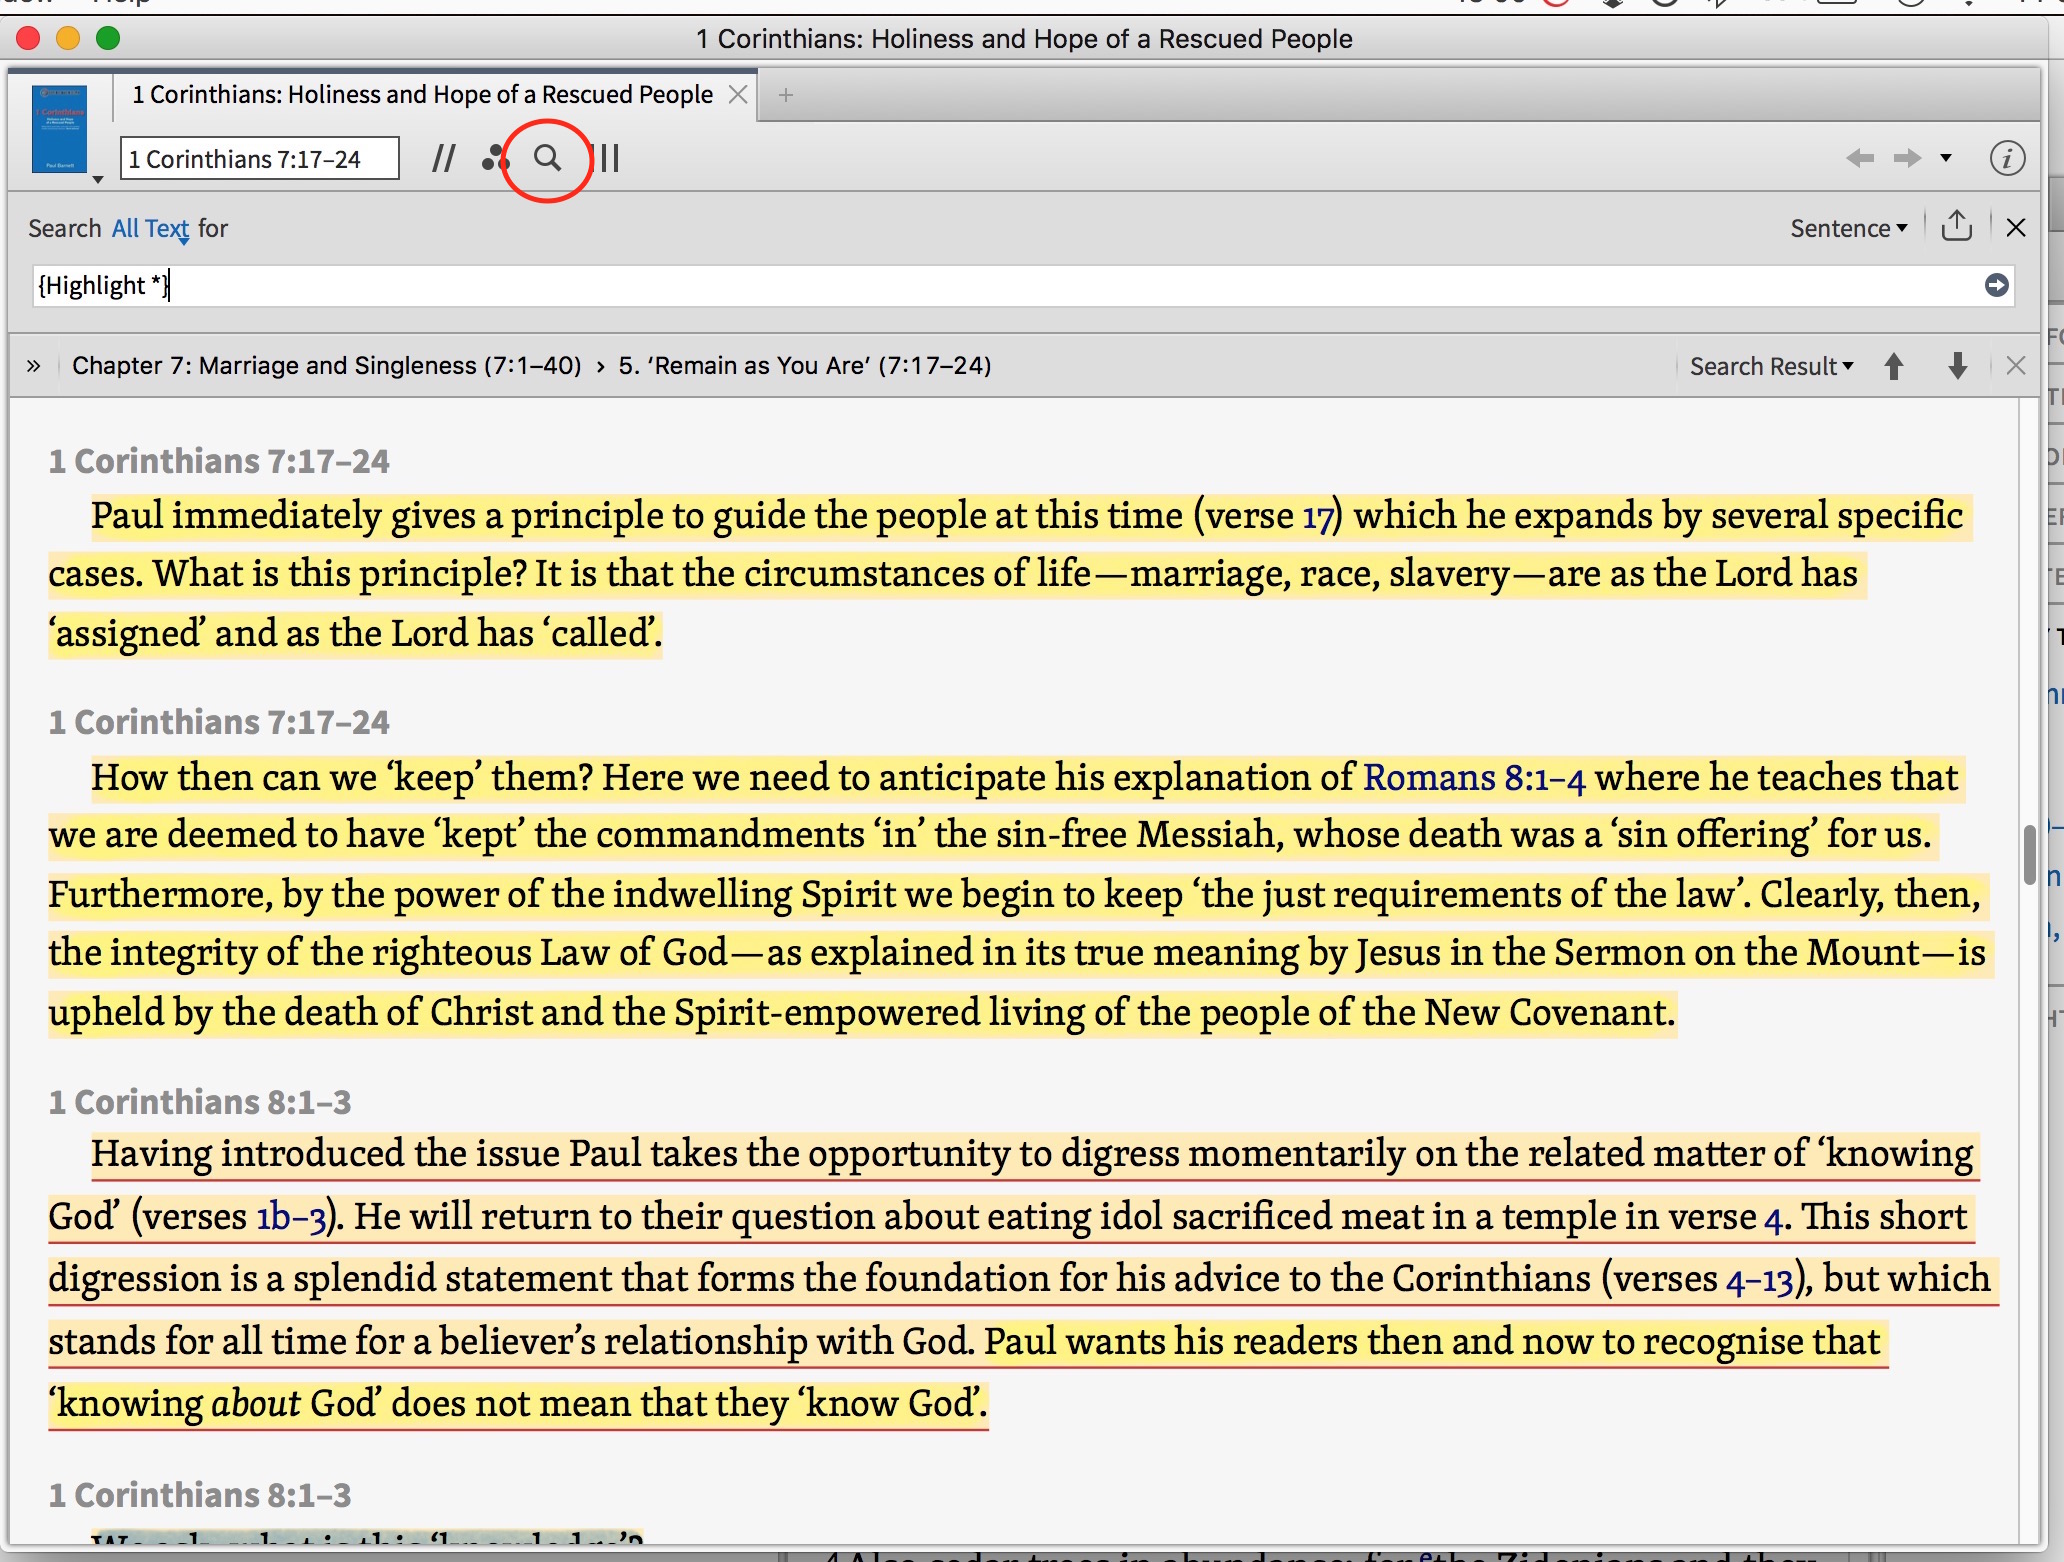Toggle the multiple columns view icon
This screenshot has height=1562, width=2064.
[x=605, y=158]
